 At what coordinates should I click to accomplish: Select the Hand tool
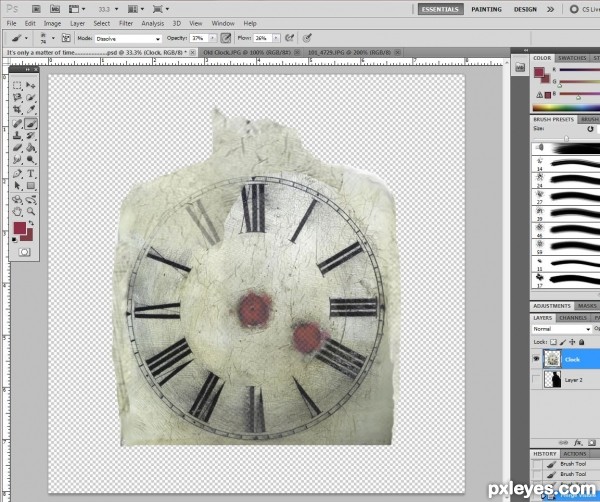click(x=17, y=212)
